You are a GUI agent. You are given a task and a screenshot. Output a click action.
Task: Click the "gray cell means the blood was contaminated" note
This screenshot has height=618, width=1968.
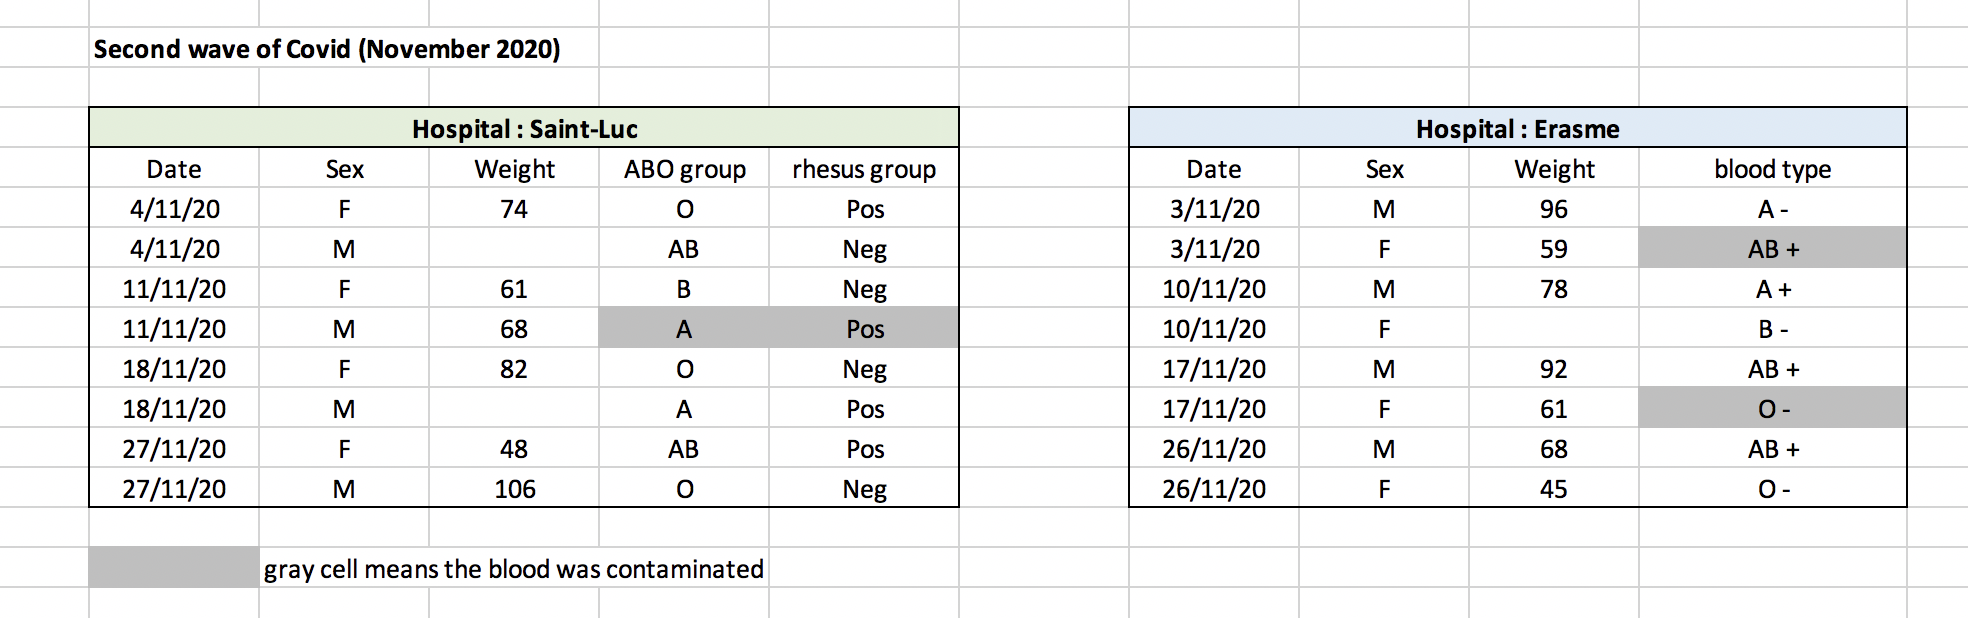coord(513,569)
